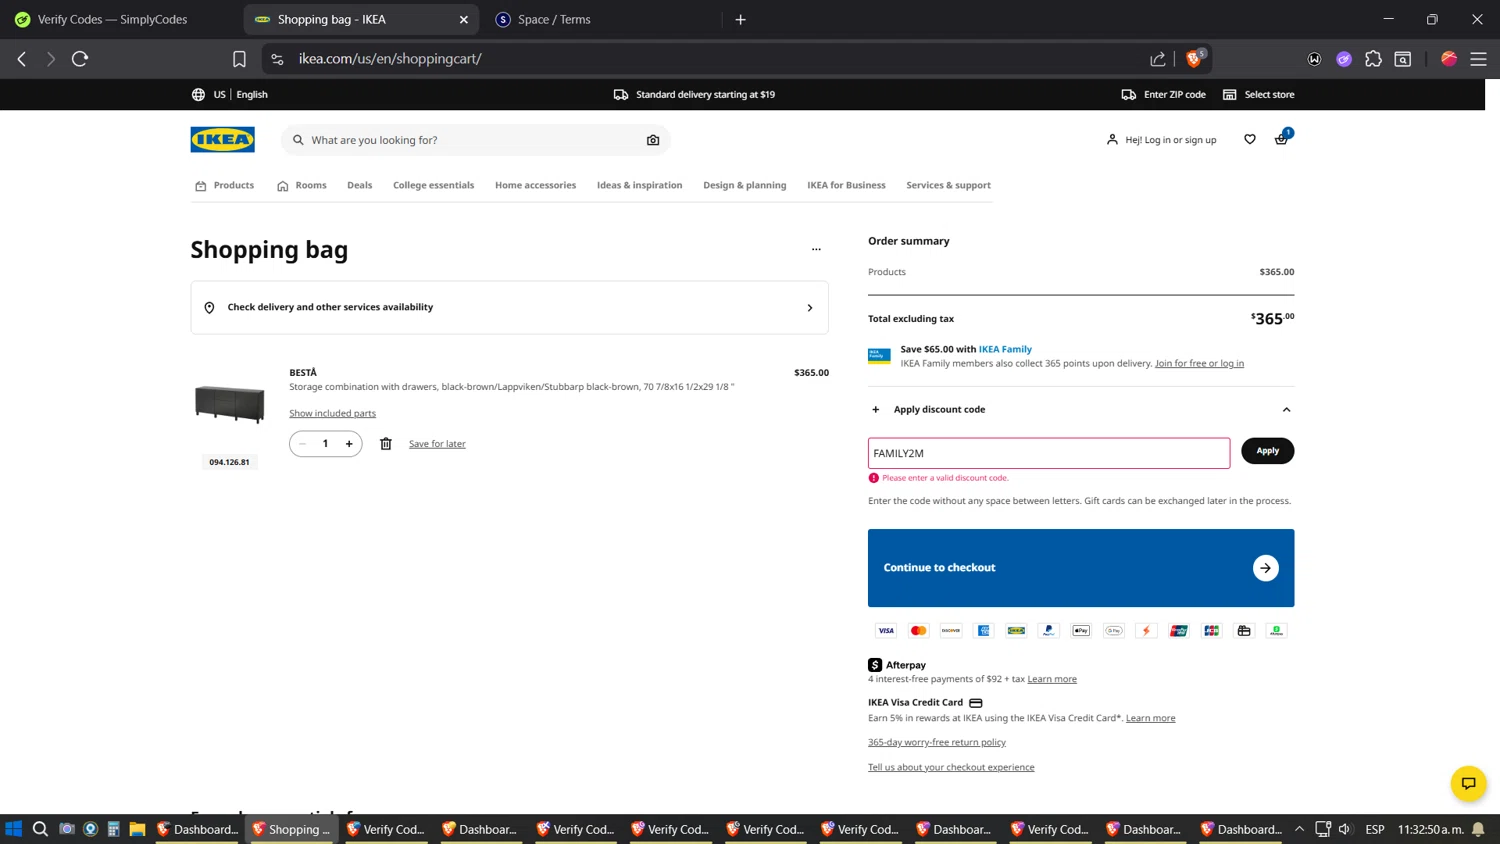Click BESTÅ product thumbnail image
This screenshot has height=844, width=1500.
coord(229,404)
